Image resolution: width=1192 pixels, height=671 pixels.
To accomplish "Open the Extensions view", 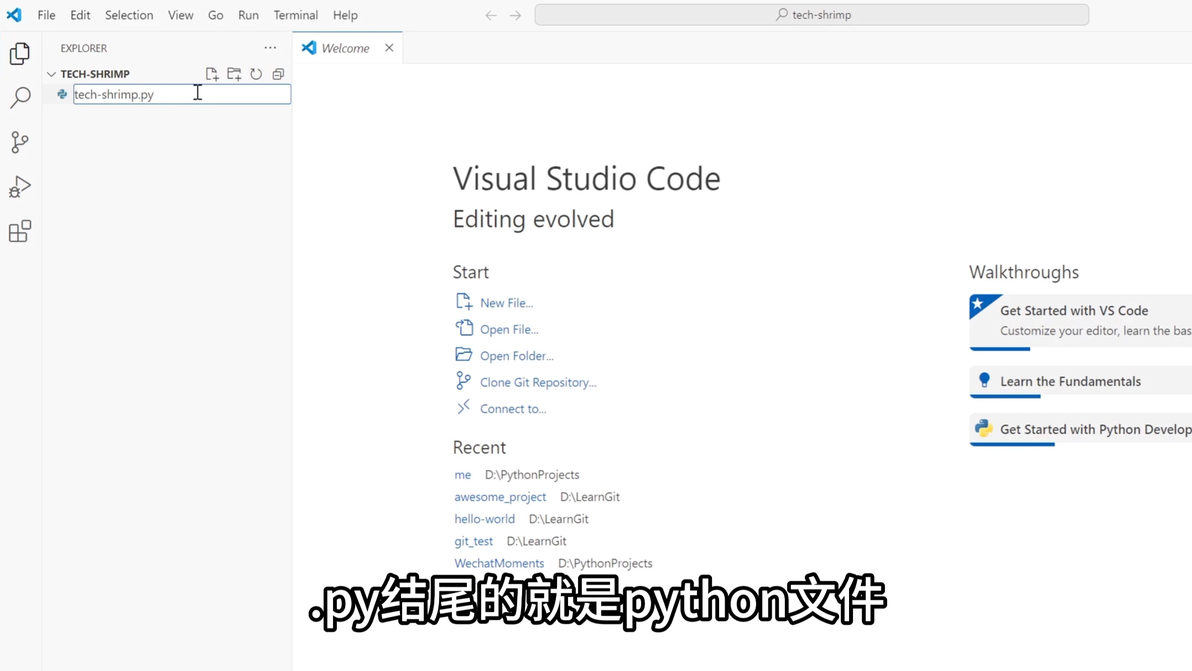I will [x=20, y=231].
